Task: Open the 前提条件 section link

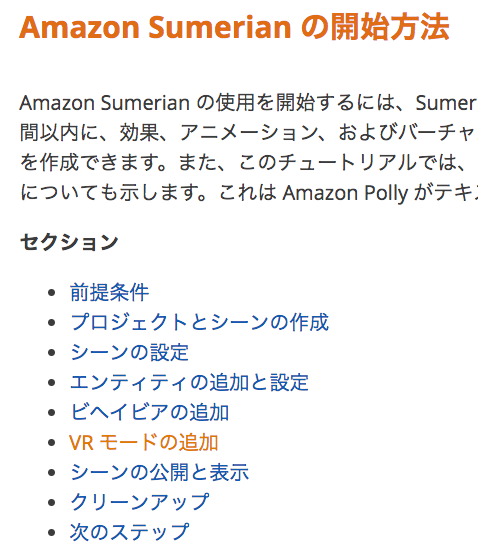Action: click(109, 293)
